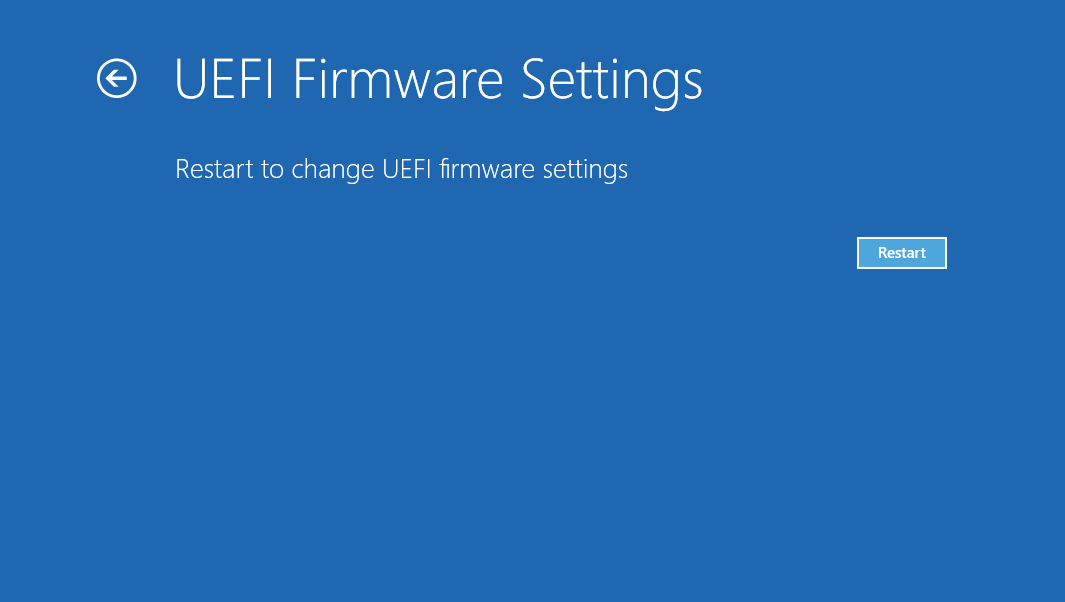Click the UEFI Firmware Settings heading

(438, 80)
